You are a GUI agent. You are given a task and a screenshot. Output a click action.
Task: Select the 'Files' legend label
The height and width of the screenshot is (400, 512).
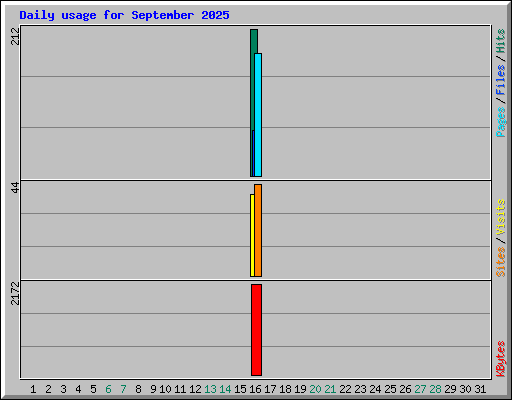[x=500, y=80]
